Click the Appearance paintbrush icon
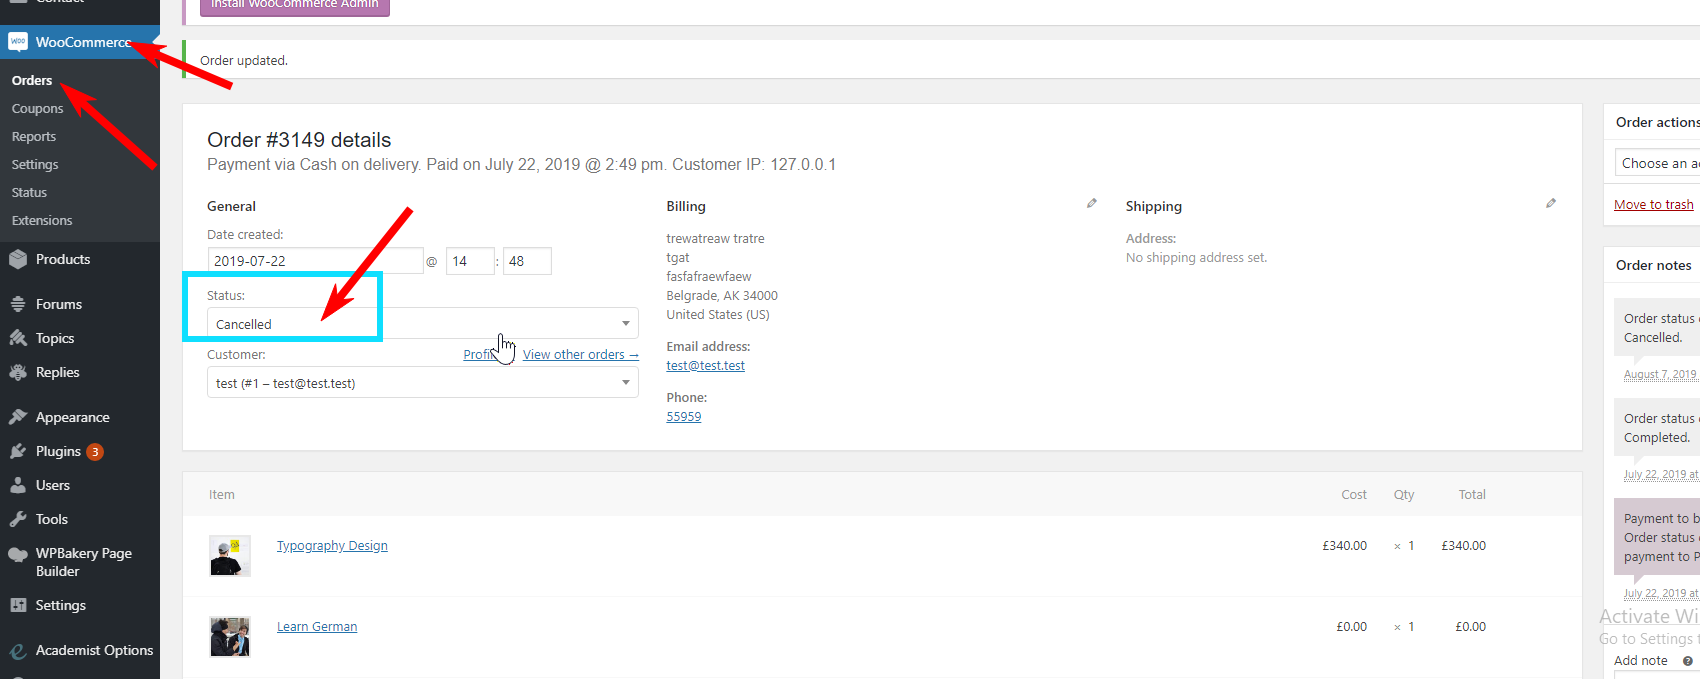 click(18, 417)
